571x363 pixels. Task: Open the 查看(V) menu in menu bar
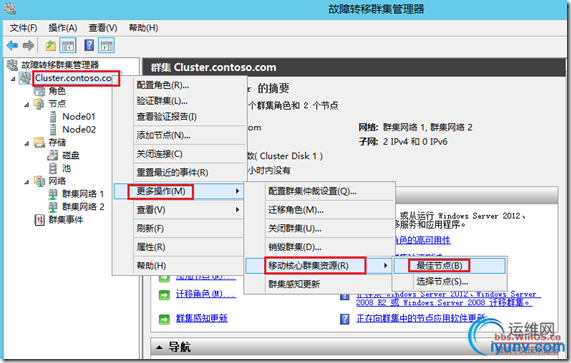pyautogui.click(x=103, y=28)
